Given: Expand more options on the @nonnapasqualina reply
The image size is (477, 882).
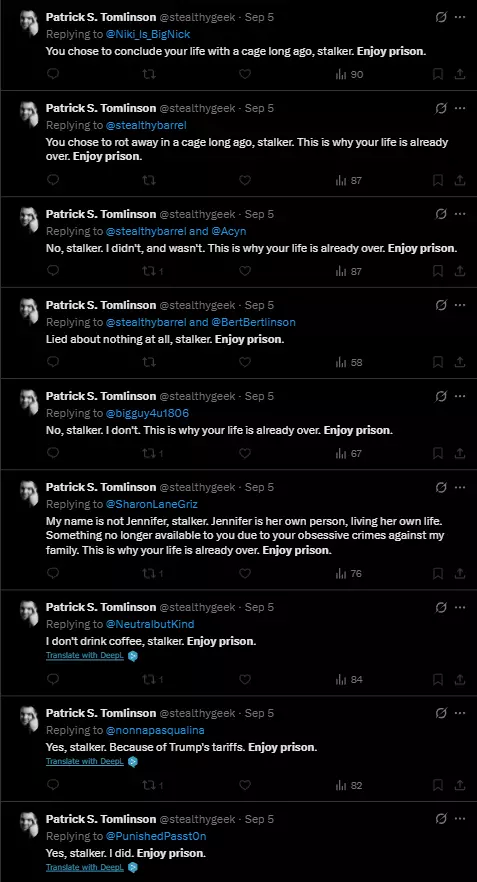Looking at the screenshot, I should click(460, 713).
